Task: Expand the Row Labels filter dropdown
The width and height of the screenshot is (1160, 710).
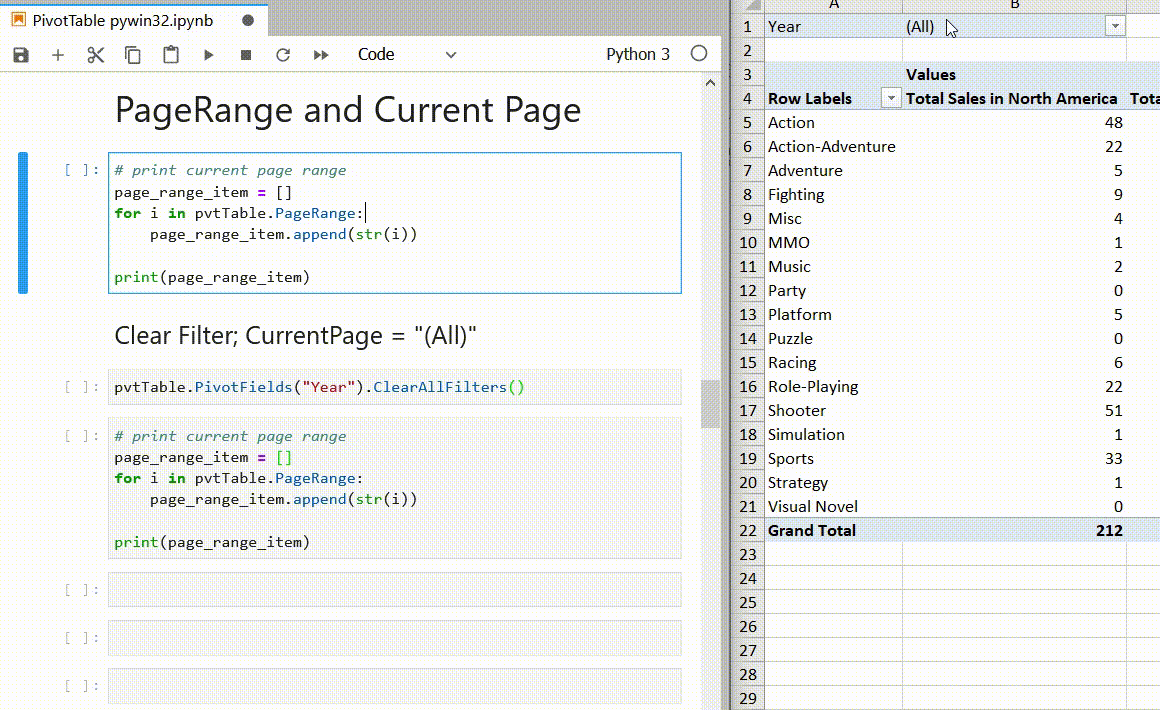Action: 890,98
